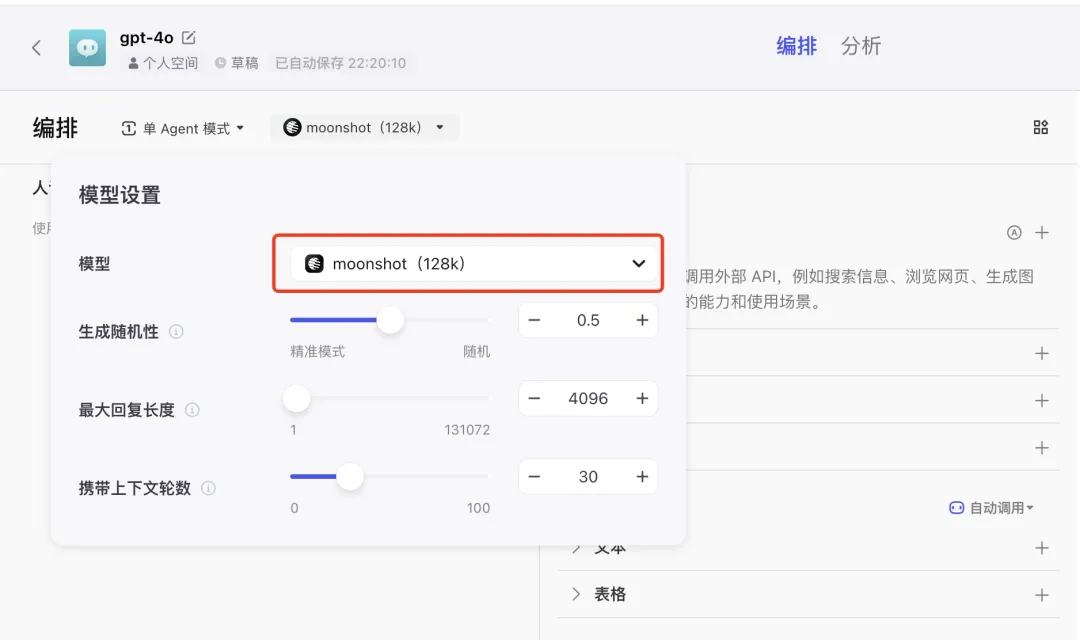Click the 131072 maximum label
Screen dimensions: 1080x640
[467, 430]
